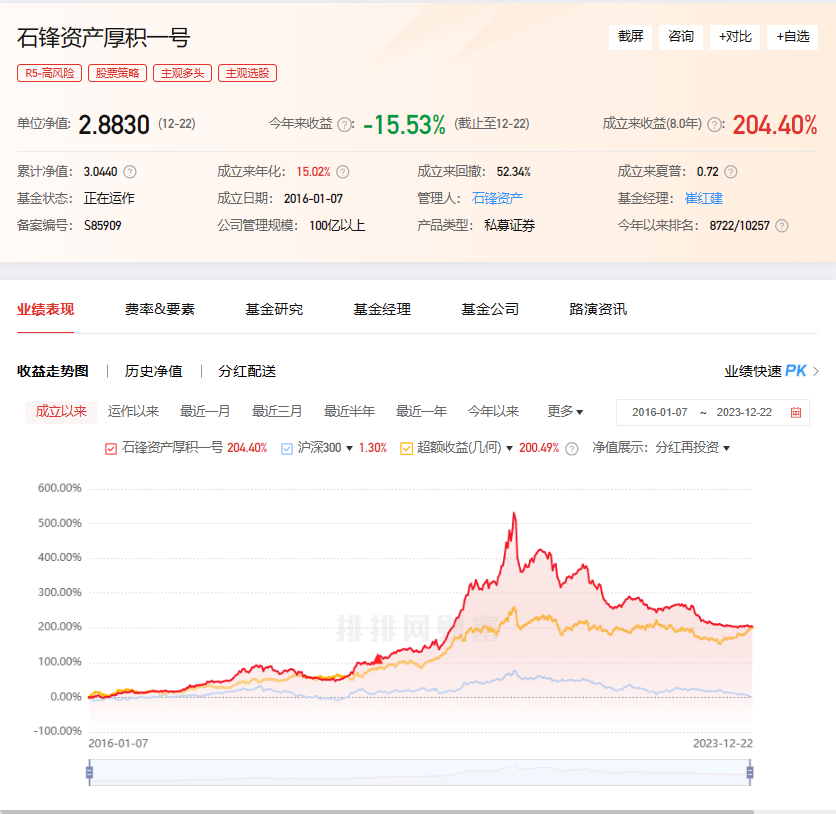836x814 pixels.
Task: Click date range input 2016-01-07 ~ 2023-12-22
Action: [712, 412]
